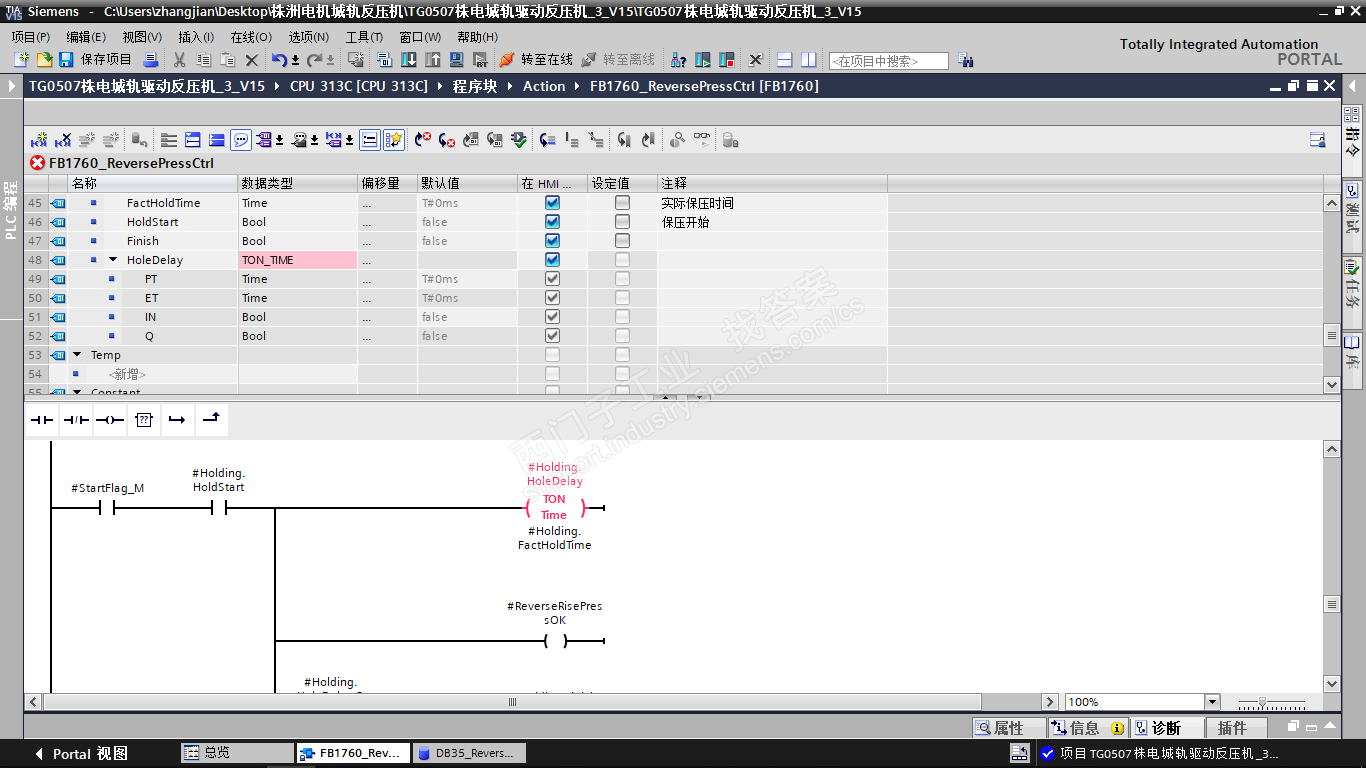Click the Copy icon in main toolbar

[x=203, y=60]
